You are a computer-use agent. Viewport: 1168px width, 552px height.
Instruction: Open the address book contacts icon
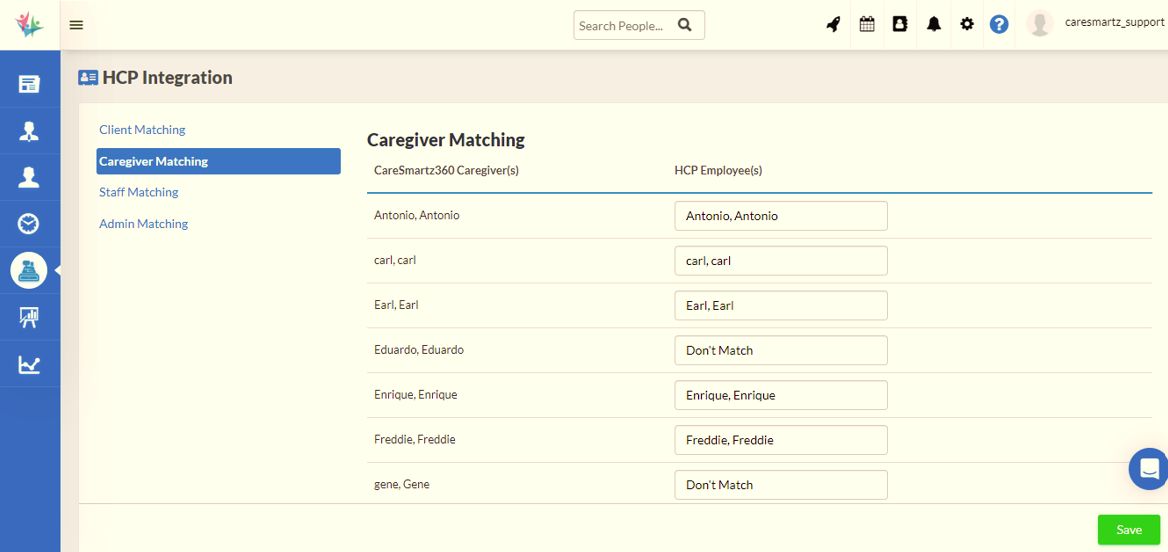point(900,25)
